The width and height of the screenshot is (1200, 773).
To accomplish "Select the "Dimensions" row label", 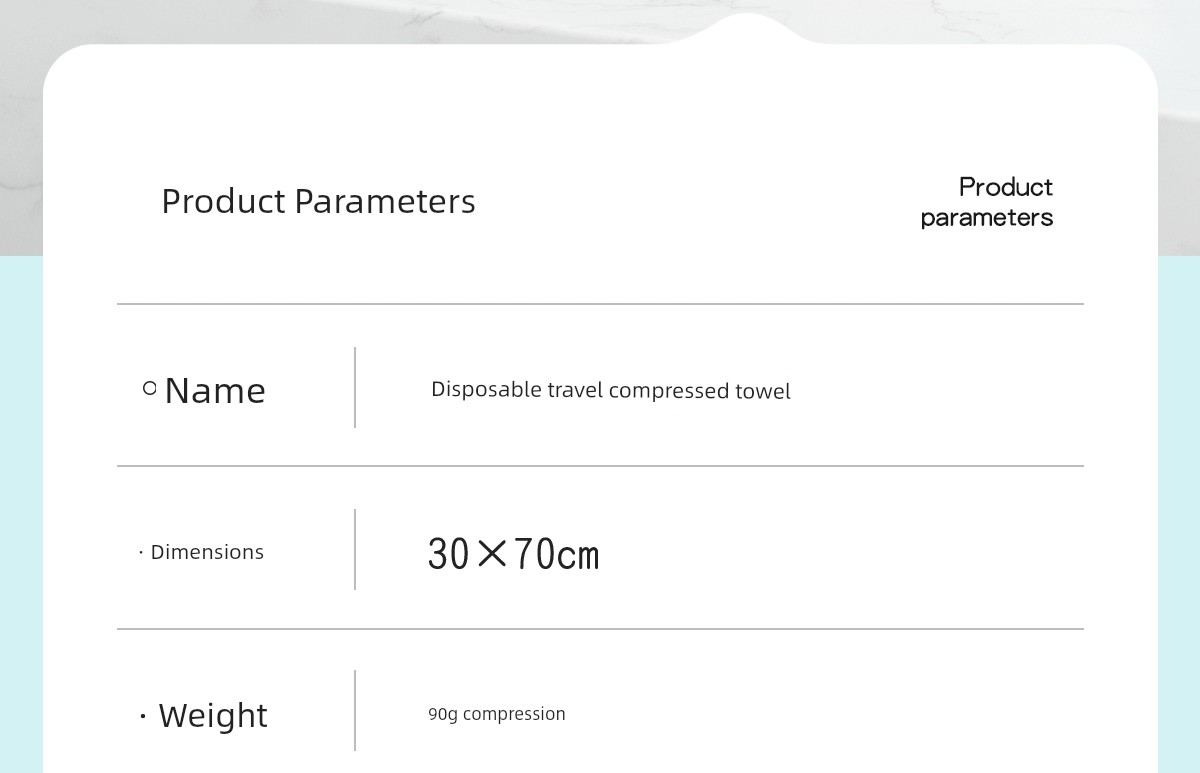I will coord(207,552).
